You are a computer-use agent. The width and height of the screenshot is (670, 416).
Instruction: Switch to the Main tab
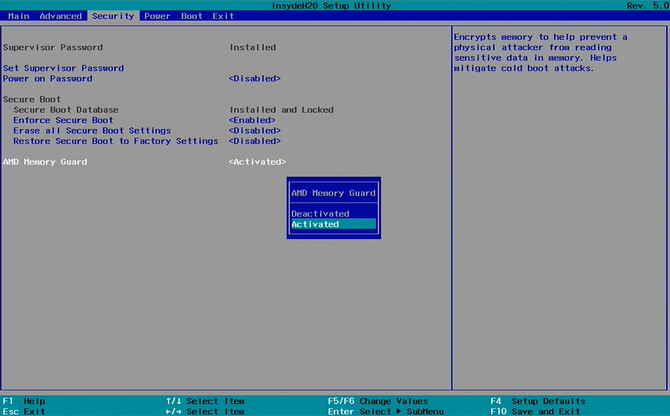coord(19,16)
